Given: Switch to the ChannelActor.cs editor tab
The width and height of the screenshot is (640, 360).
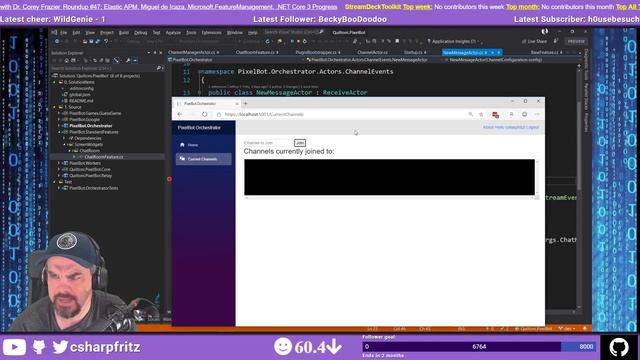Looking at the screenshot, I should pos(372,52).
